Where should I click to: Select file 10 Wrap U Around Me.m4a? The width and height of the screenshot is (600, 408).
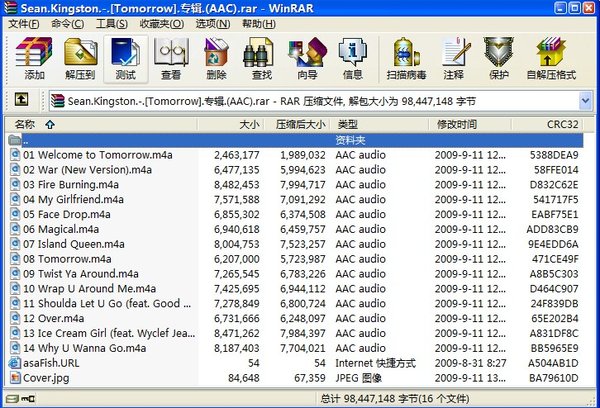(90, 288)
